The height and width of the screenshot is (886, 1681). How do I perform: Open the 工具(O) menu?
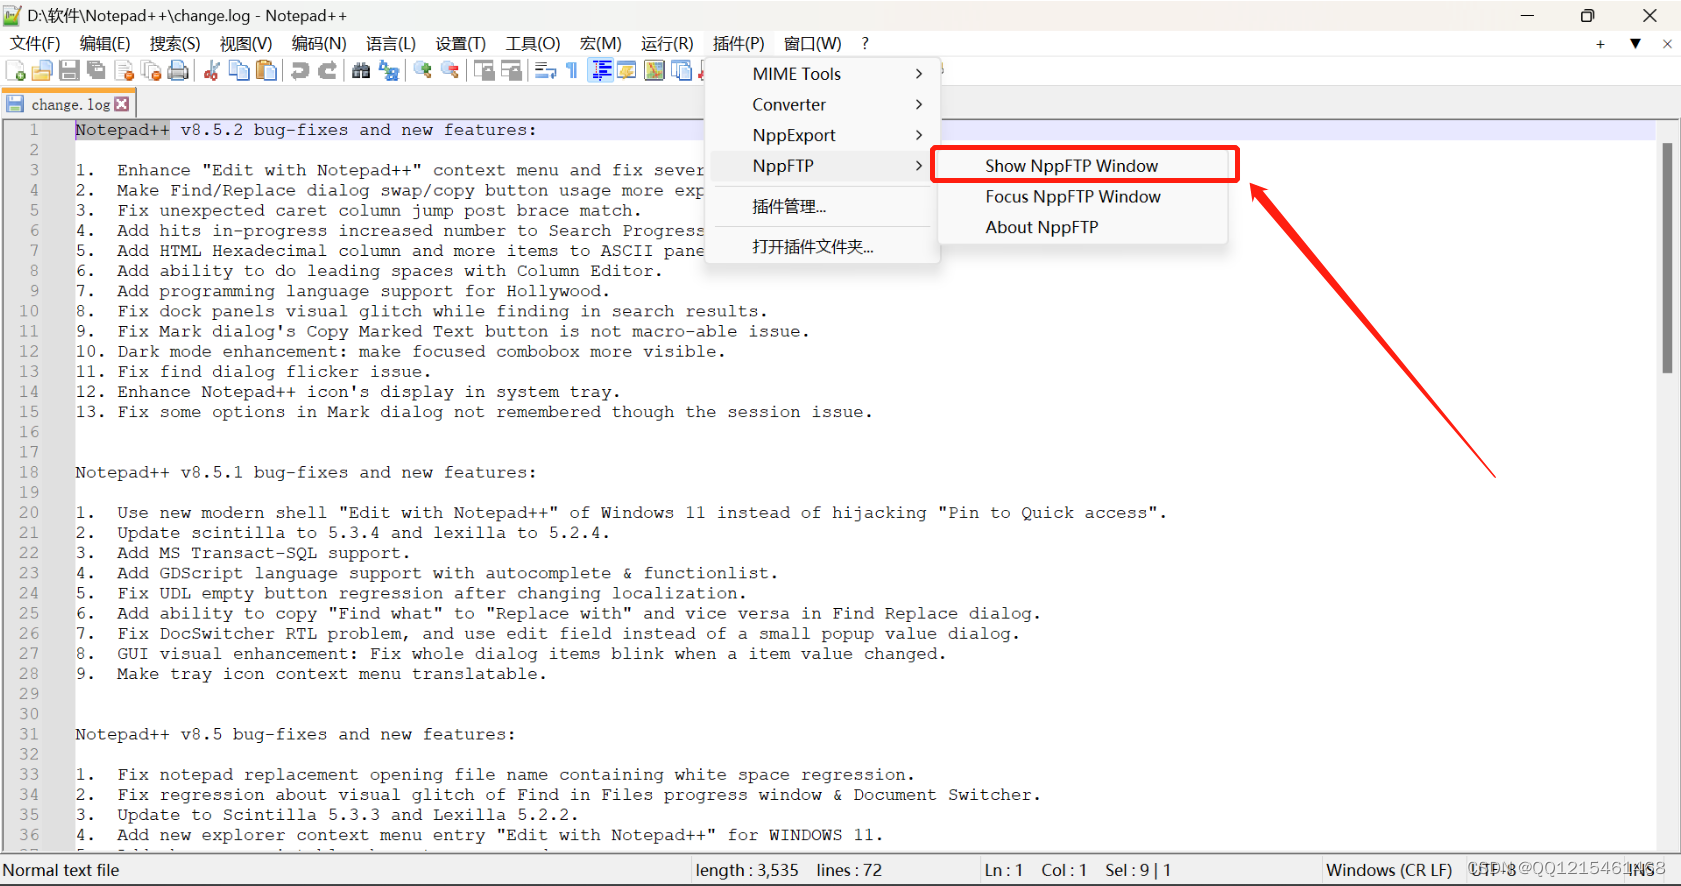pos(533,43)
